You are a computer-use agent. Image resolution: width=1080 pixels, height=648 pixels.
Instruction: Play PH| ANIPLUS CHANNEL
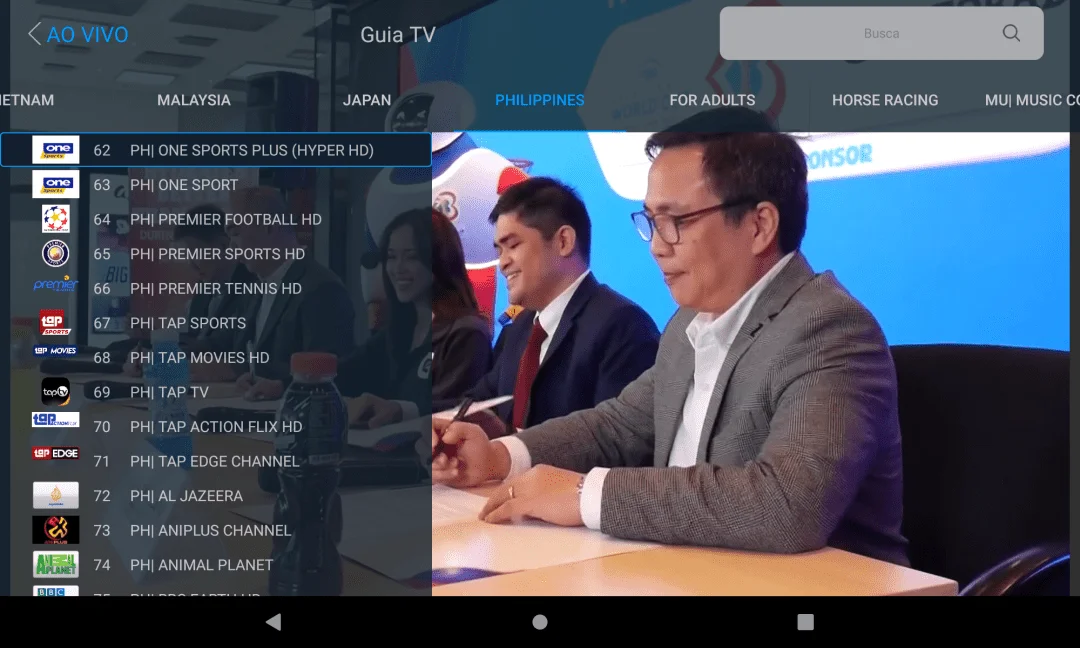[x=216, y=530]
